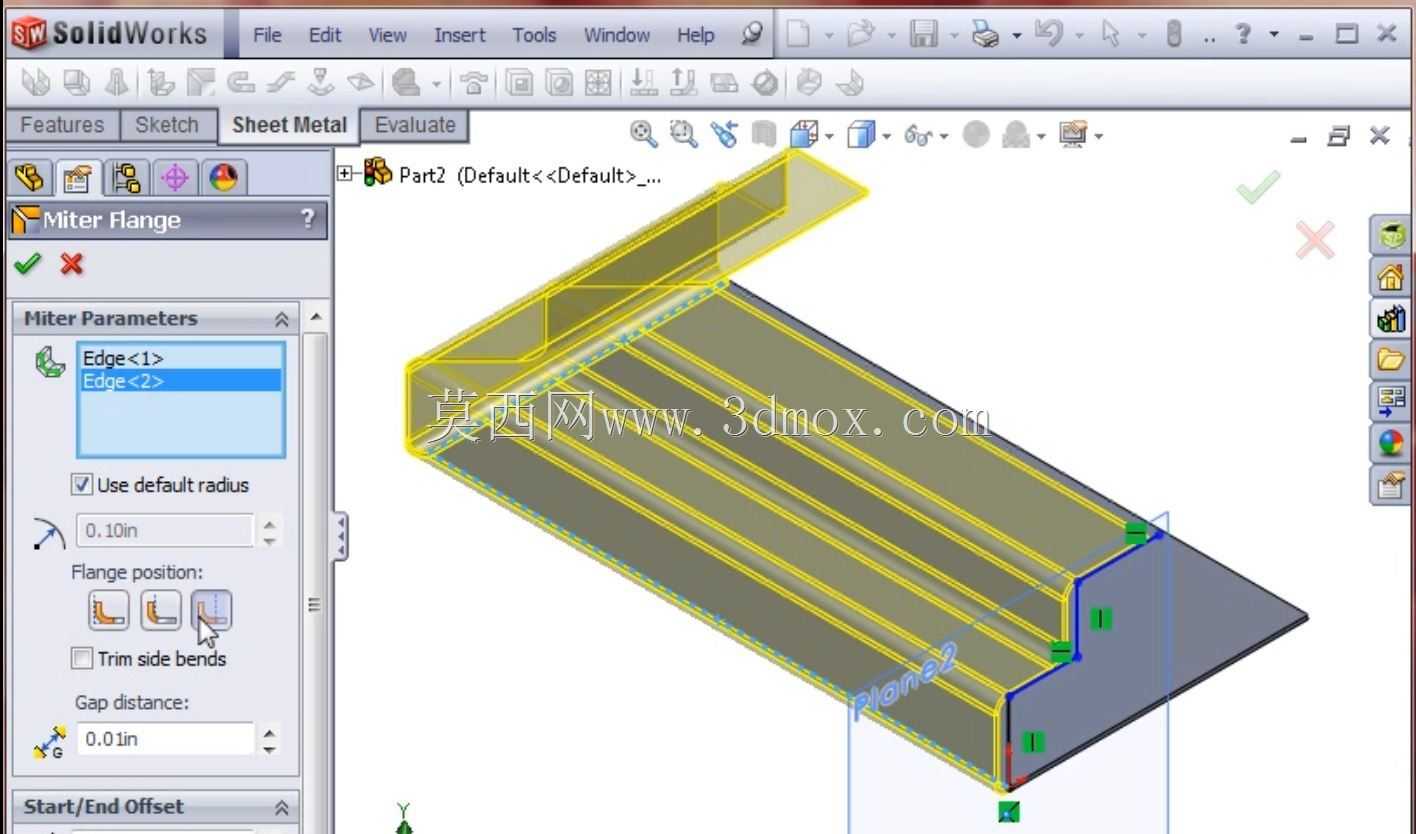Viewport: 1416px width, 834px height.
Task: Open the ConfigurationManager tab
Action: (x=127, y=178)
